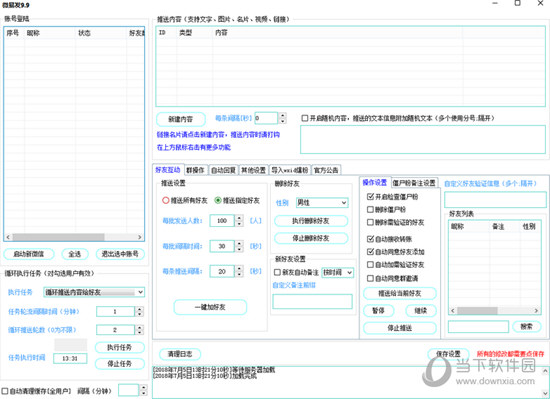The image size is (550, 399).
Task: Click the 状态 column header in account list
Action: [101, 33]
